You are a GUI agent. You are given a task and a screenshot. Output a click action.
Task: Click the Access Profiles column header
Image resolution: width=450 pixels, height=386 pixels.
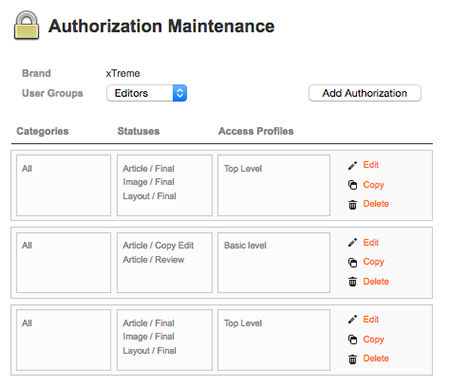click(x=256, y=131)
